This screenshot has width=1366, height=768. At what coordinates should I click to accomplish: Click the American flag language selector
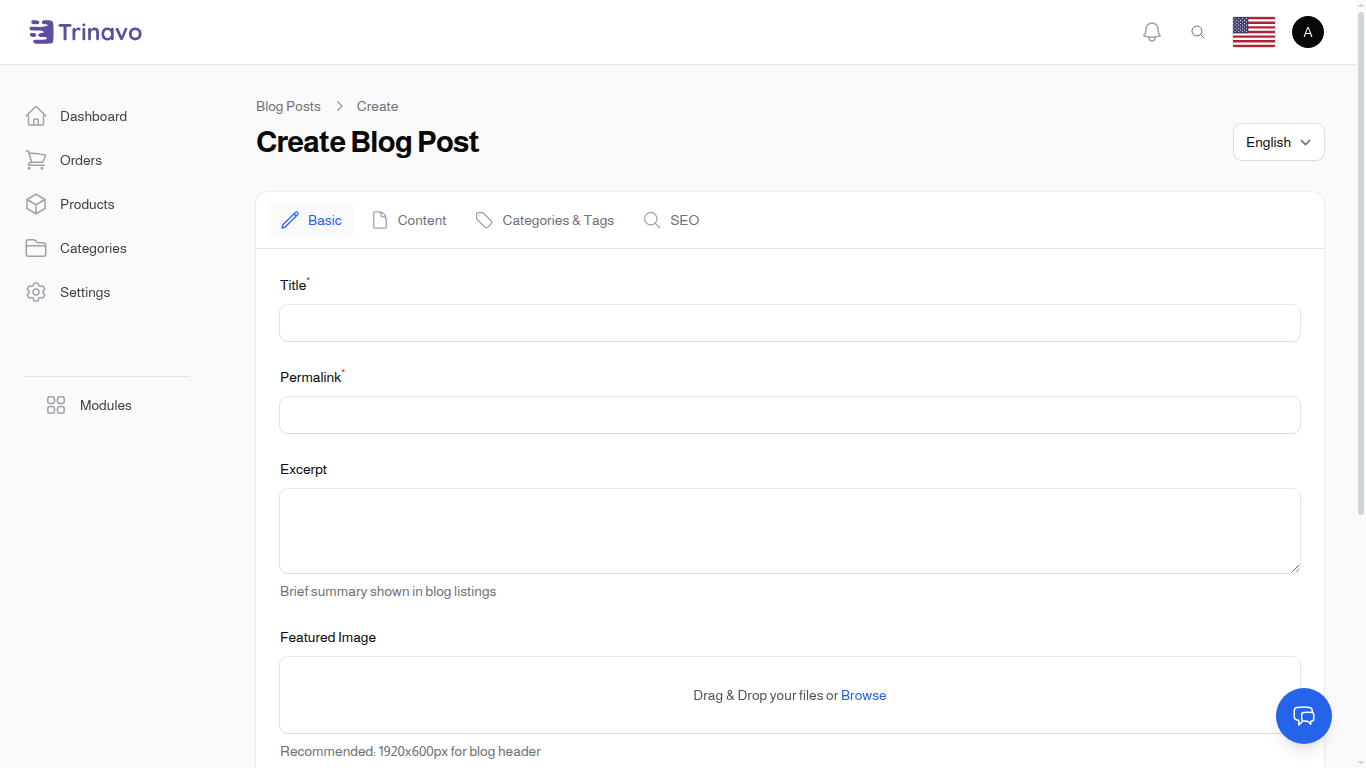click(1253, 31)
